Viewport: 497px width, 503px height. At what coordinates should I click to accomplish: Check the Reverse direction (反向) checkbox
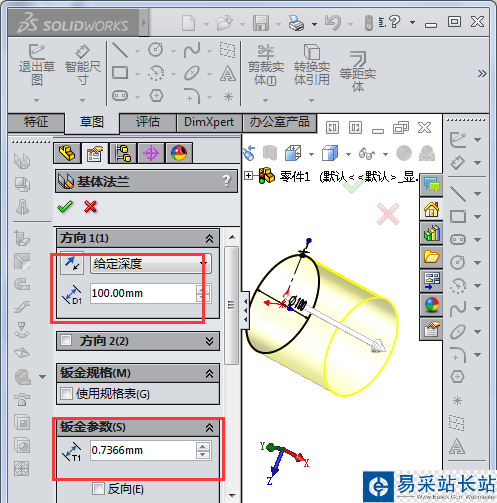pos(98,489)
